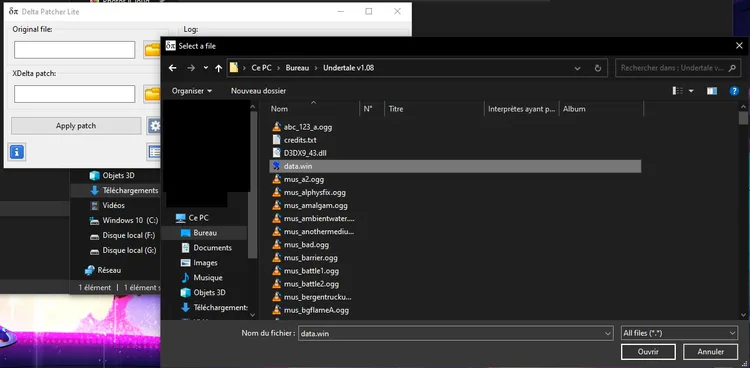Open the All files (*.*) filter dropdown
The height and width of the screenshot is (368, 750).
(x=679, y=334)
